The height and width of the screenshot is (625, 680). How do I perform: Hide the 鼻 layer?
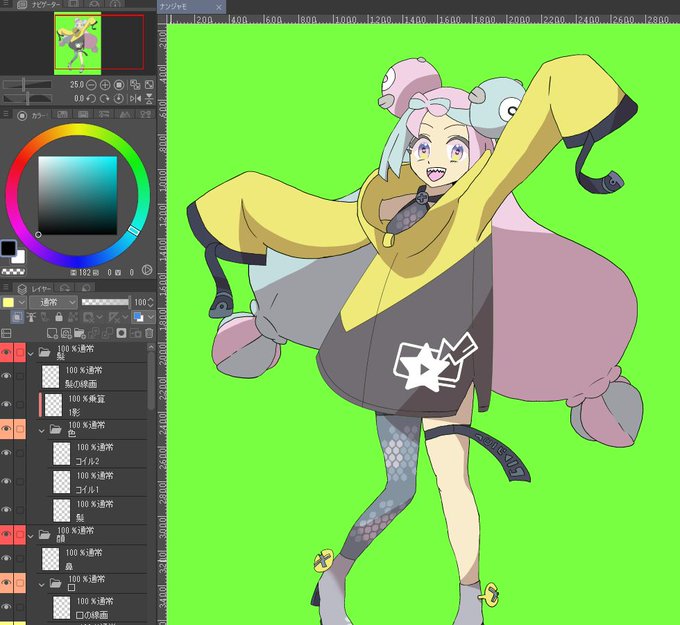[x=6, y=558]
